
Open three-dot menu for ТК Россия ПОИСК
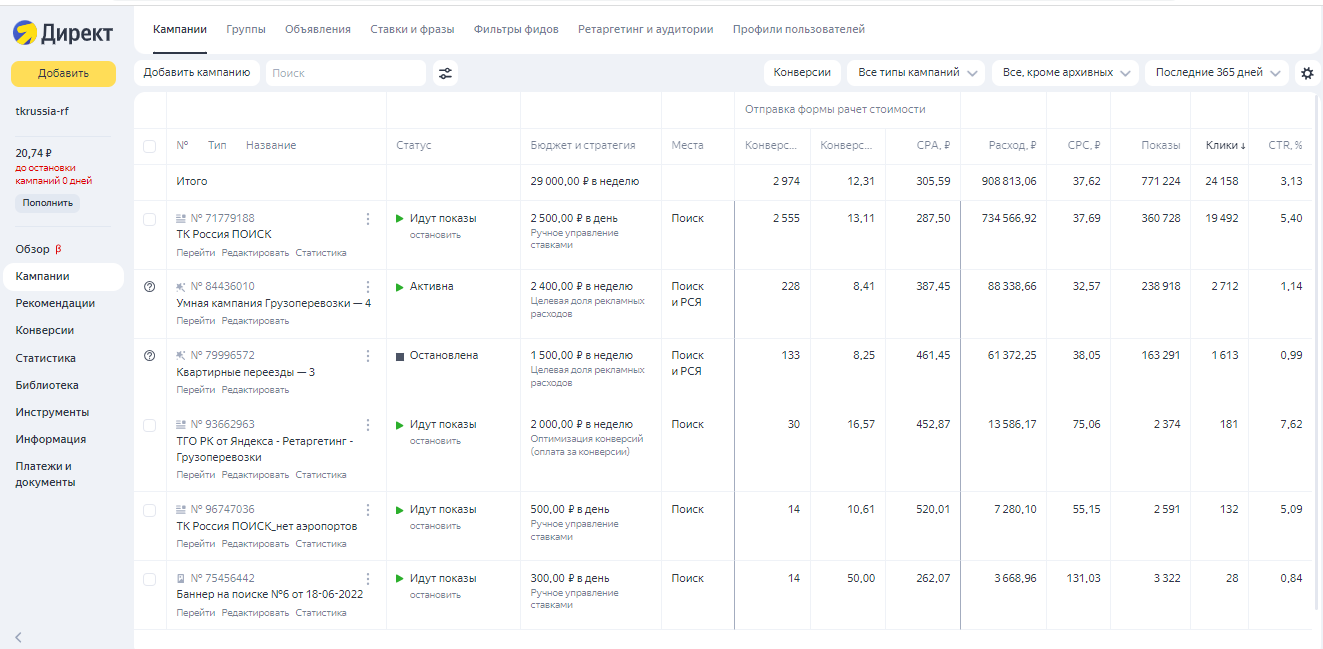pos(368,219)
